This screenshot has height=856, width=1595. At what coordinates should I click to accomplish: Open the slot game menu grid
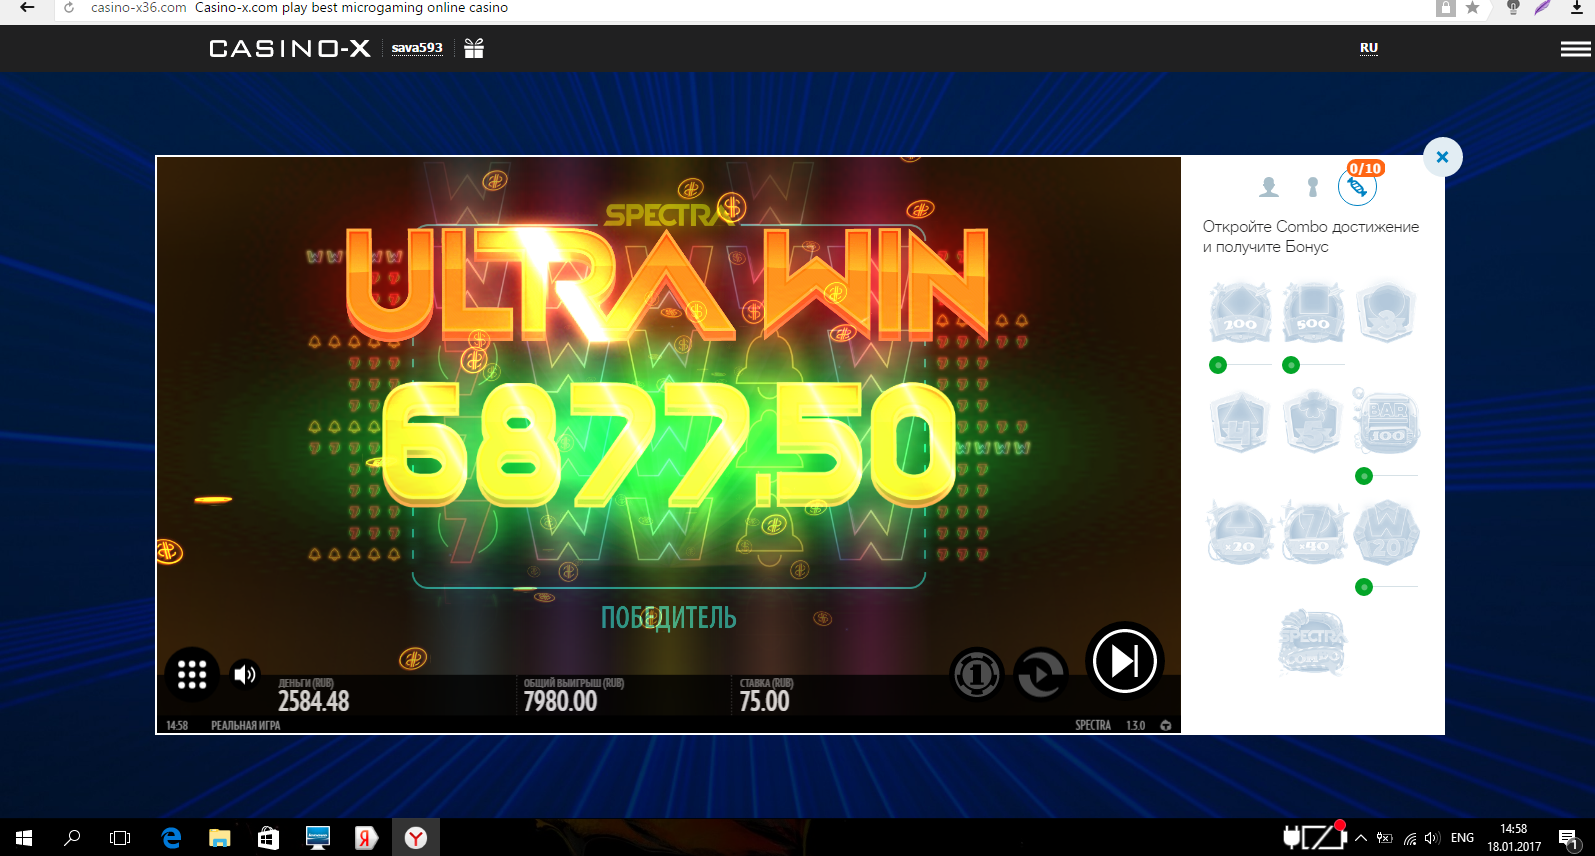[x=191, y=675]
